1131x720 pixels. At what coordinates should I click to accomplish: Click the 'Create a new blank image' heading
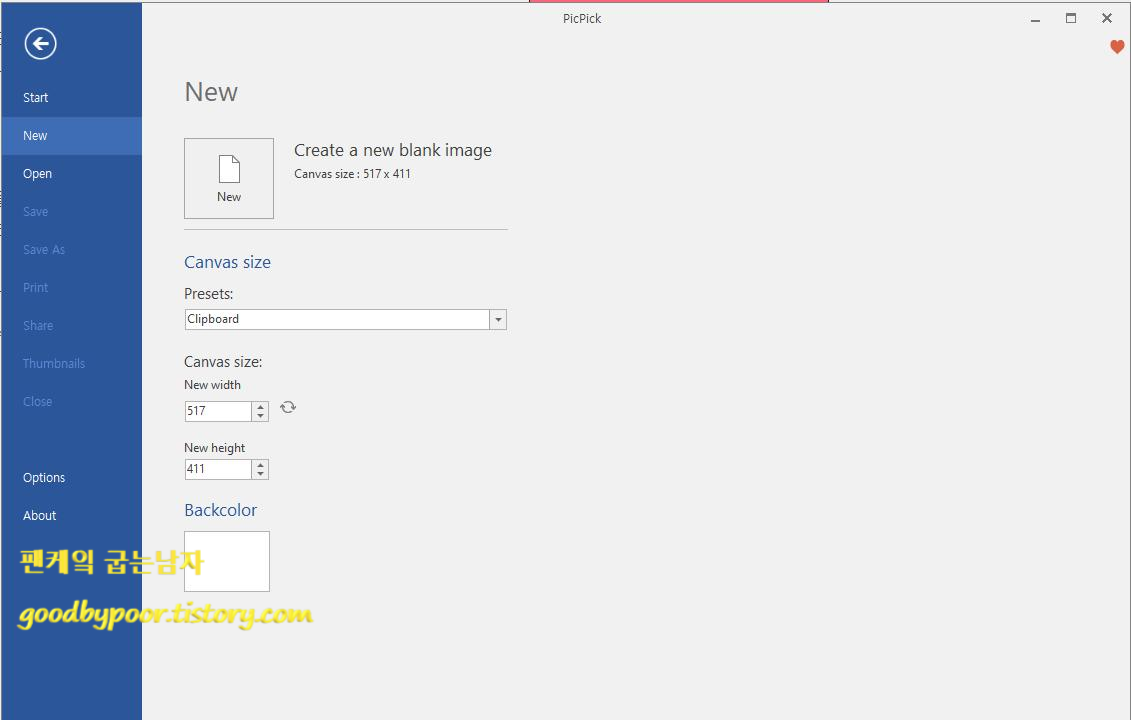393,150
